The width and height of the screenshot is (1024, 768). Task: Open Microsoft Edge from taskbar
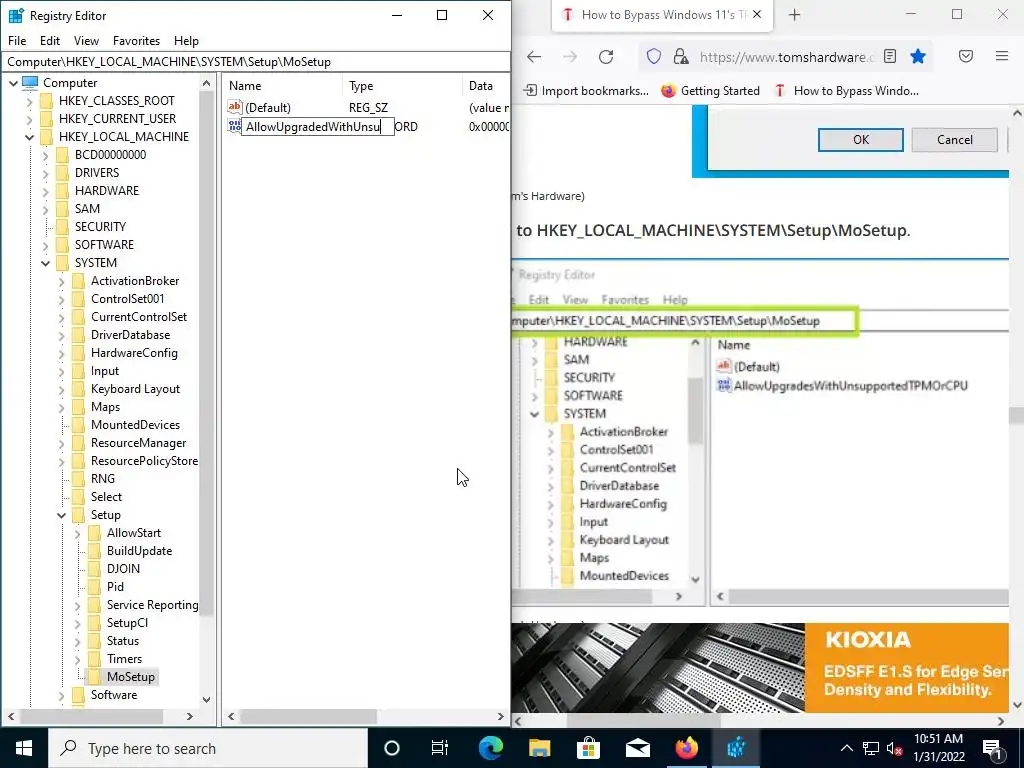click(x=491, y=748)
